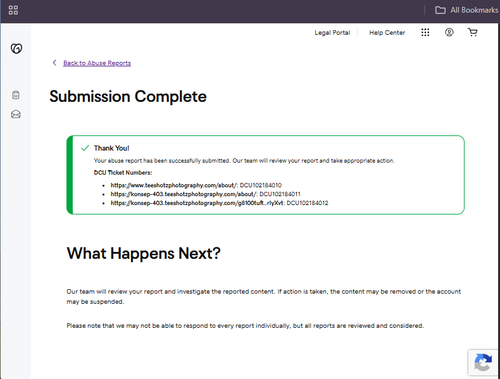Go to the Legal Portal
The height and width of the screenshot is (379, 500).
coord(332,33)
